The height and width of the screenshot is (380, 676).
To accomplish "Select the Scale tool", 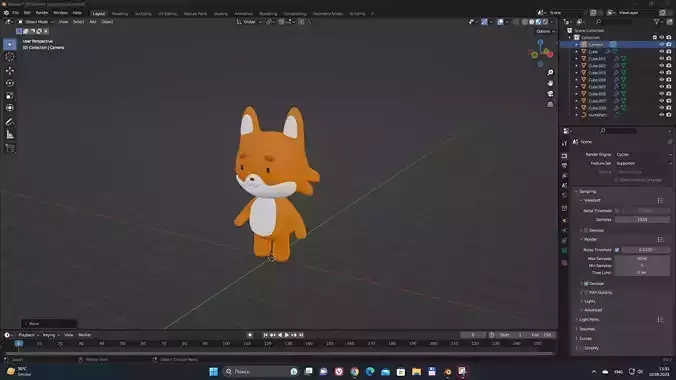I will [9, 95].
